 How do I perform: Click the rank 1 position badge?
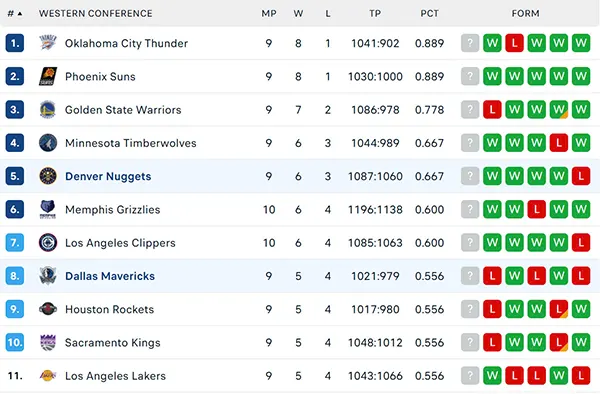(15, 43)
